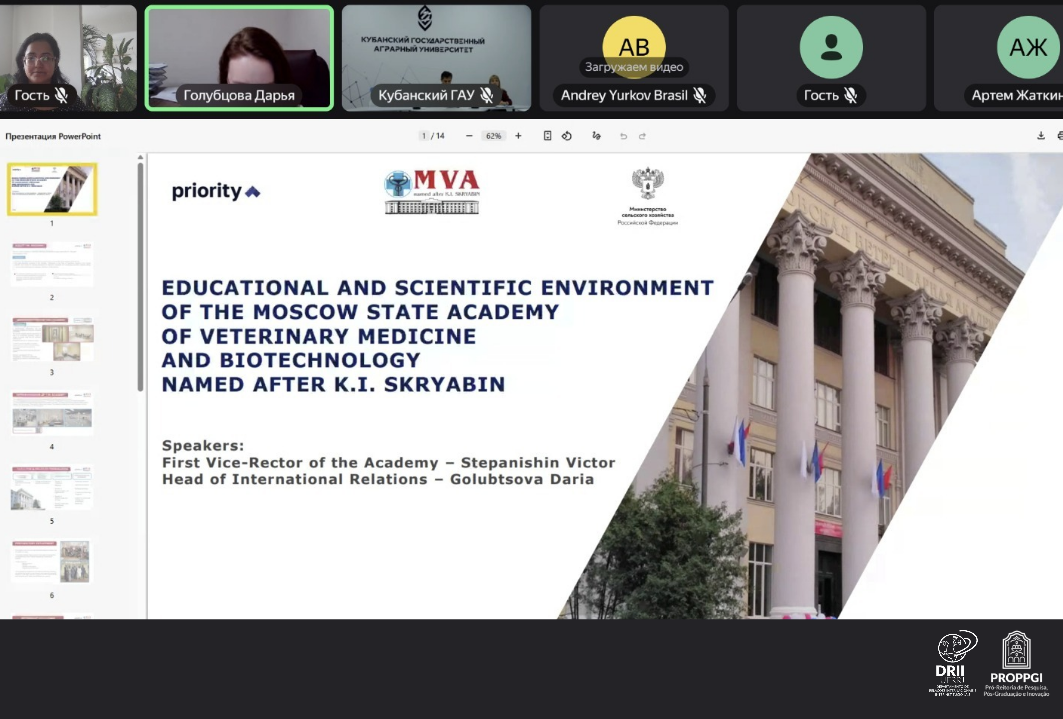Click the Stepanishin Victor speaker line

tap(388, 463)
